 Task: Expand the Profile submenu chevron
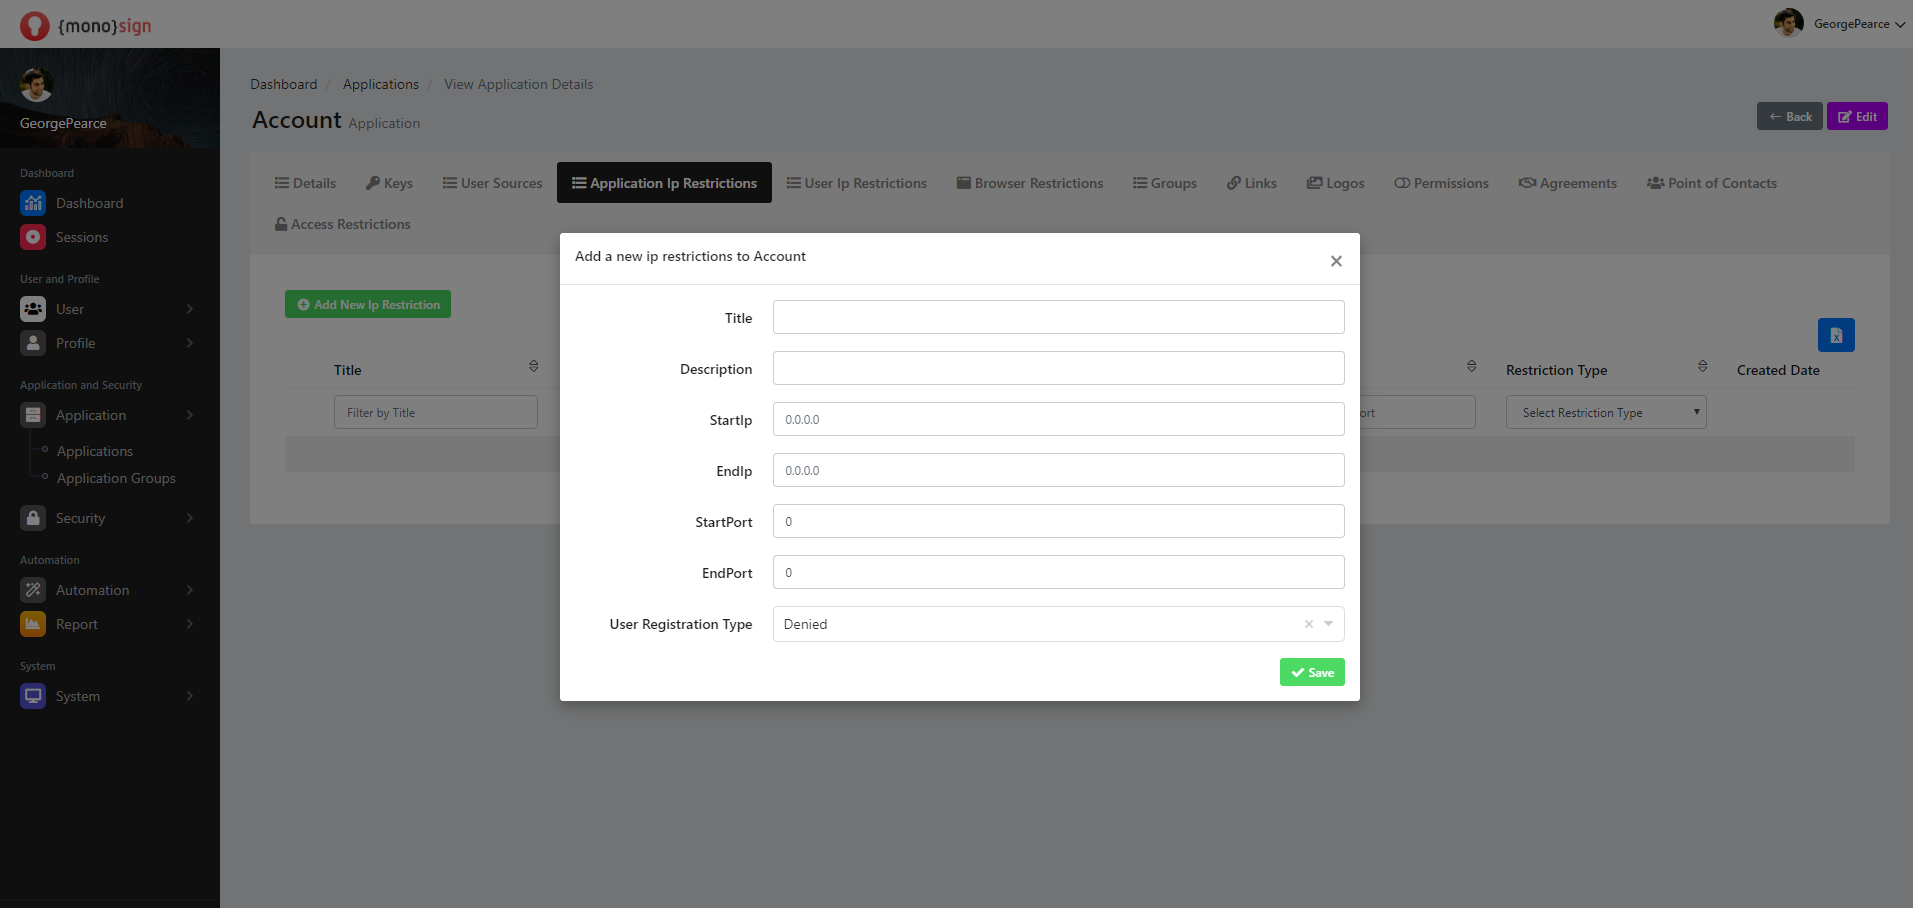coord(190,343)
